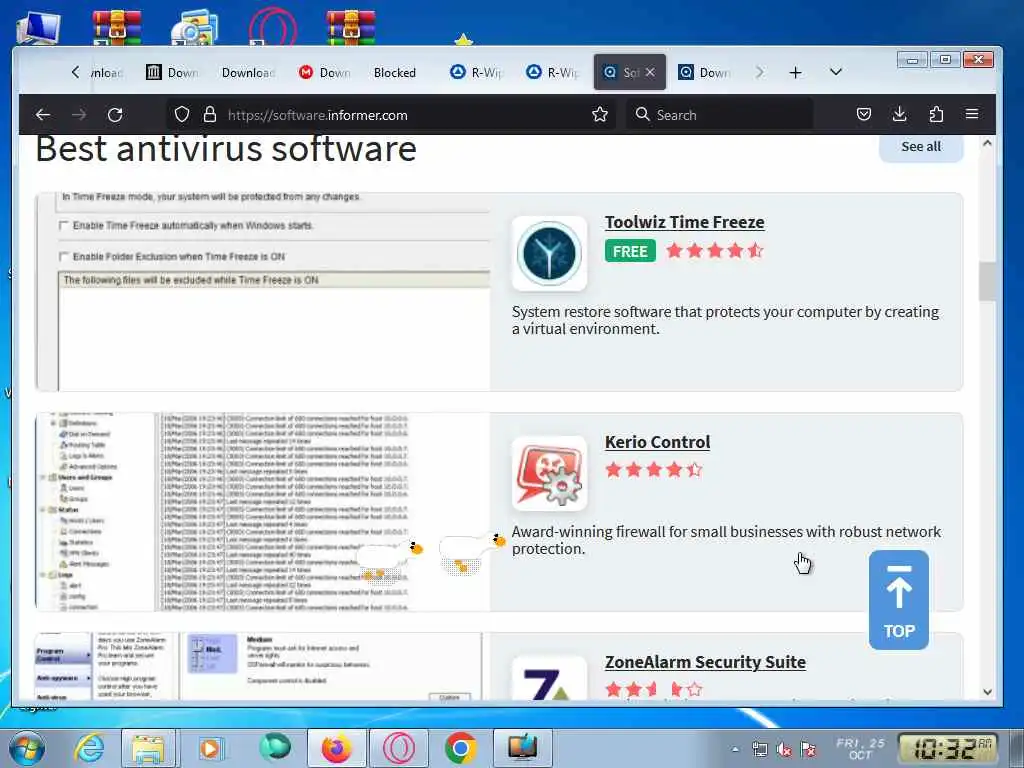This screenshot has height=768, width=1024.
Task: Click the Kerio Control star rating
Action: tap(654, 470)
